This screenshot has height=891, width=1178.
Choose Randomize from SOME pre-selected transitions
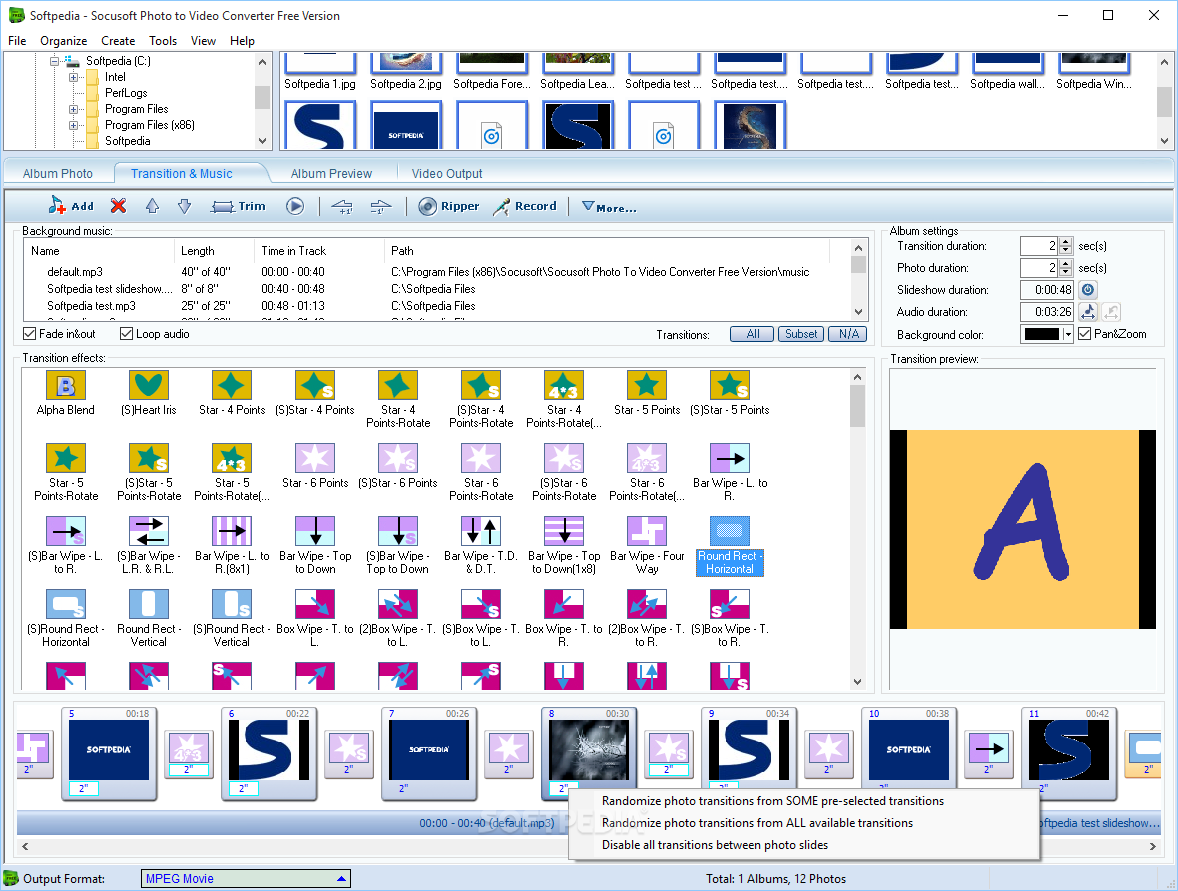pos(773,801)
